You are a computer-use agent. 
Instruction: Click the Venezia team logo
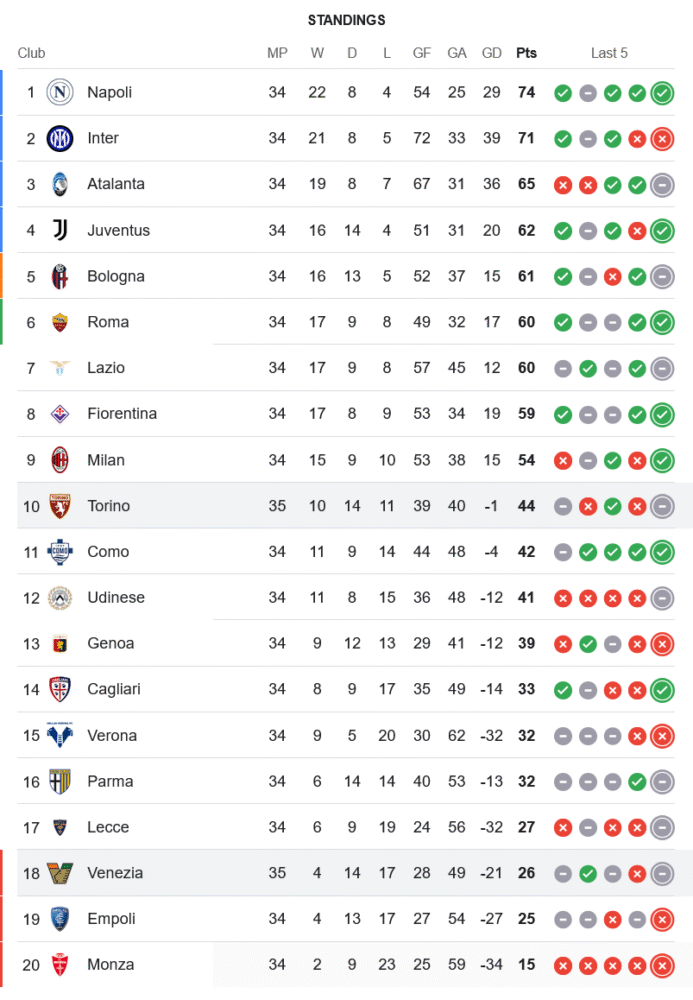[x=60, y=873]
